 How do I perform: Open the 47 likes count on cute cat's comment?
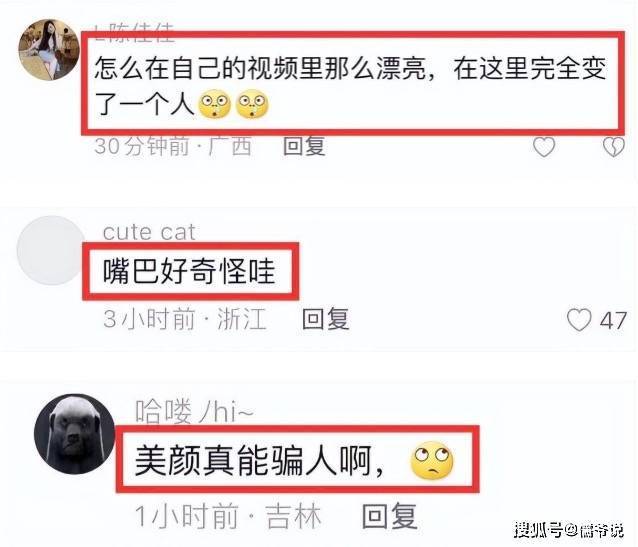pyautogui.click(x=613, y=321)
